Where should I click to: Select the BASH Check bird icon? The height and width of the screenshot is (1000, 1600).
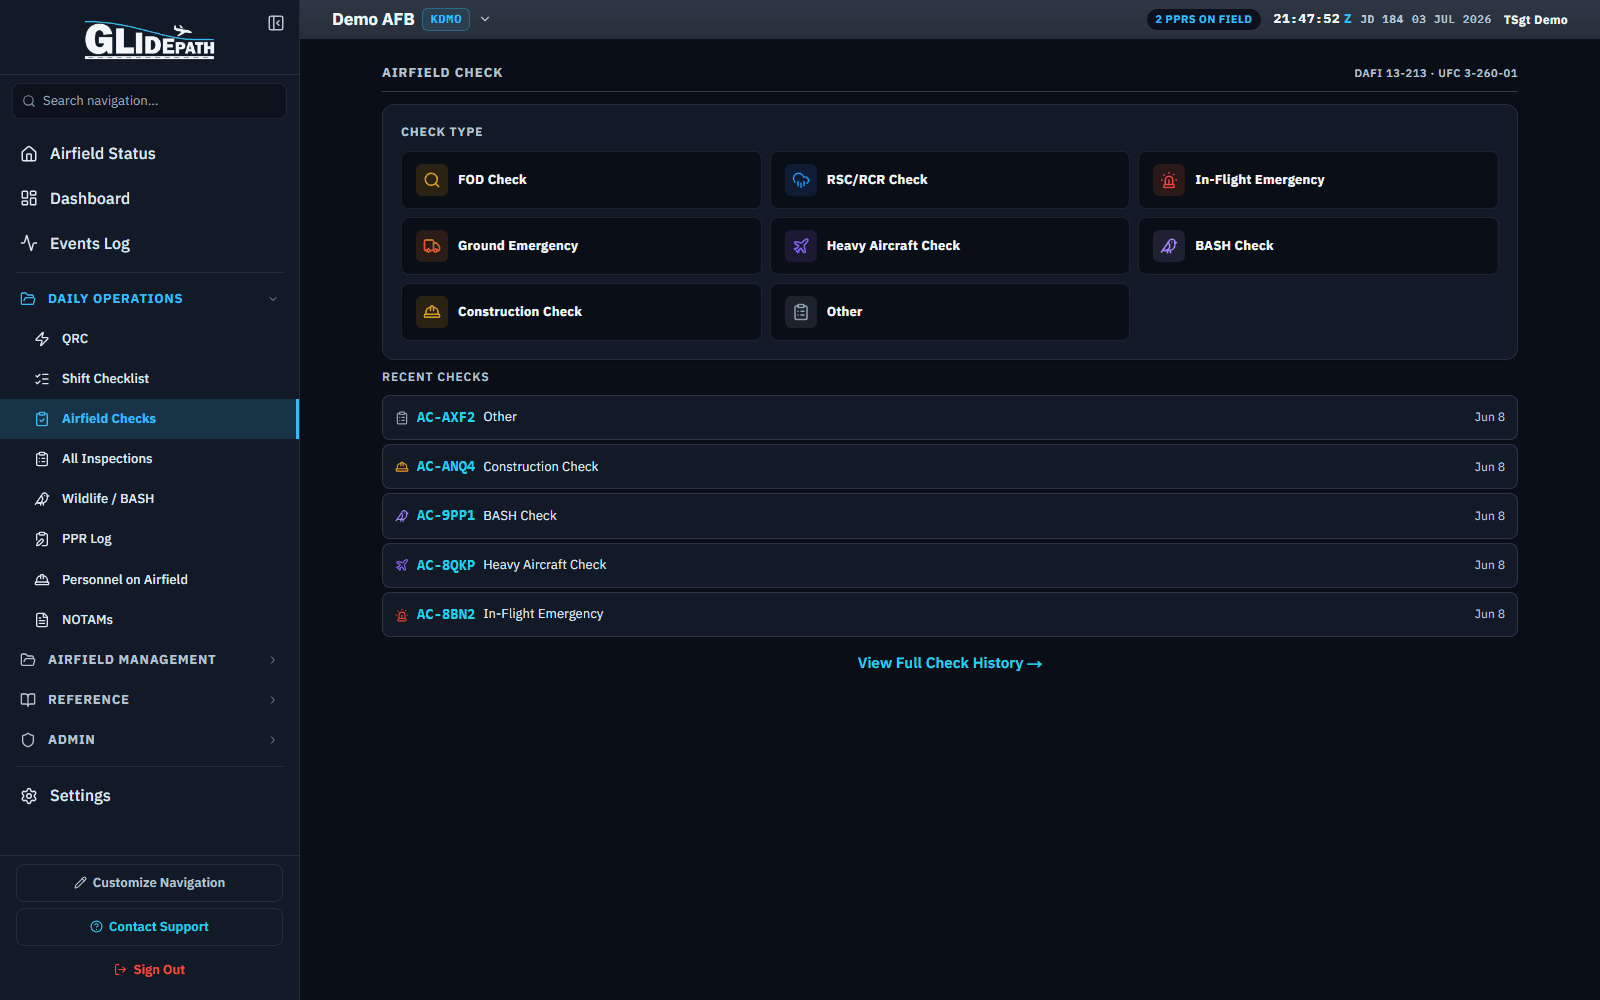[1169, 246]
